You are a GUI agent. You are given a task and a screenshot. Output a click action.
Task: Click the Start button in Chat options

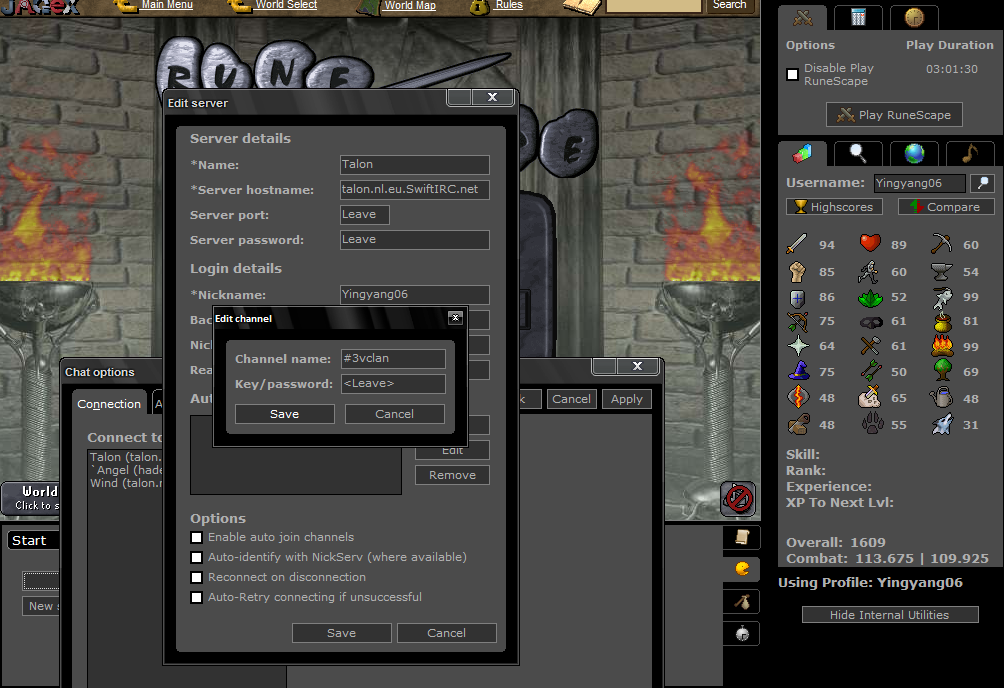(x=33, y=540)
